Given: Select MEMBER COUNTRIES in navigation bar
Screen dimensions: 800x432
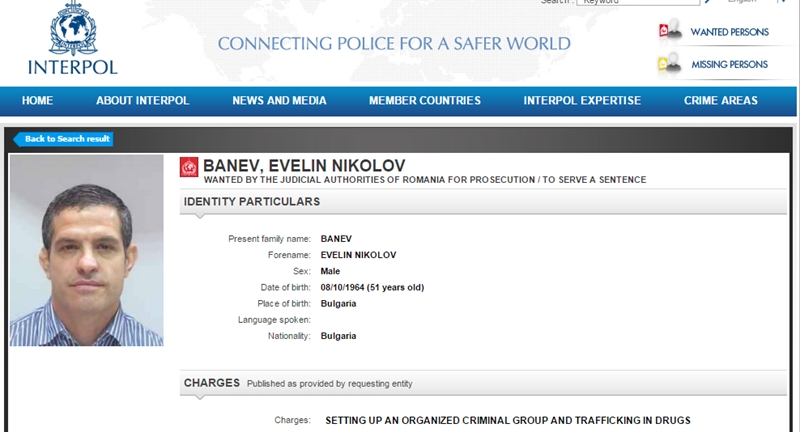Looking at the screenshot, I should pyautogui.click(x=424, y=100).
